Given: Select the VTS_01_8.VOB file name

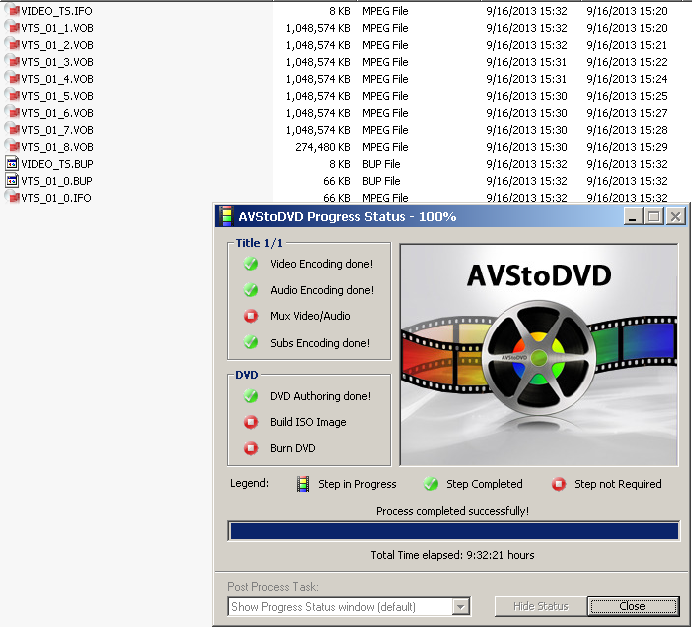Looking at the screenshot, I should (x=57, y=147).
